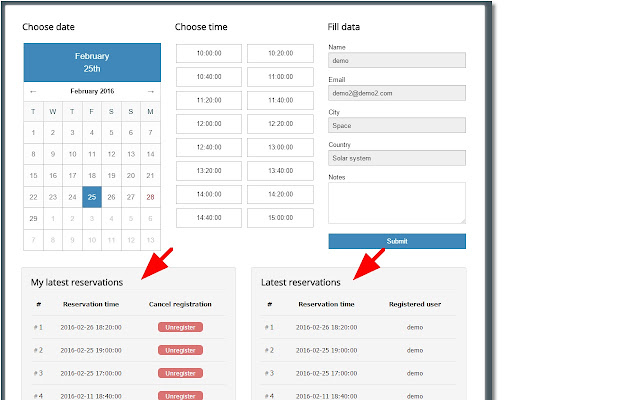Select the 14:40:00 time slot
This screenshot has width=640, height=400.
pyautogui.click(x=209, y=218)
